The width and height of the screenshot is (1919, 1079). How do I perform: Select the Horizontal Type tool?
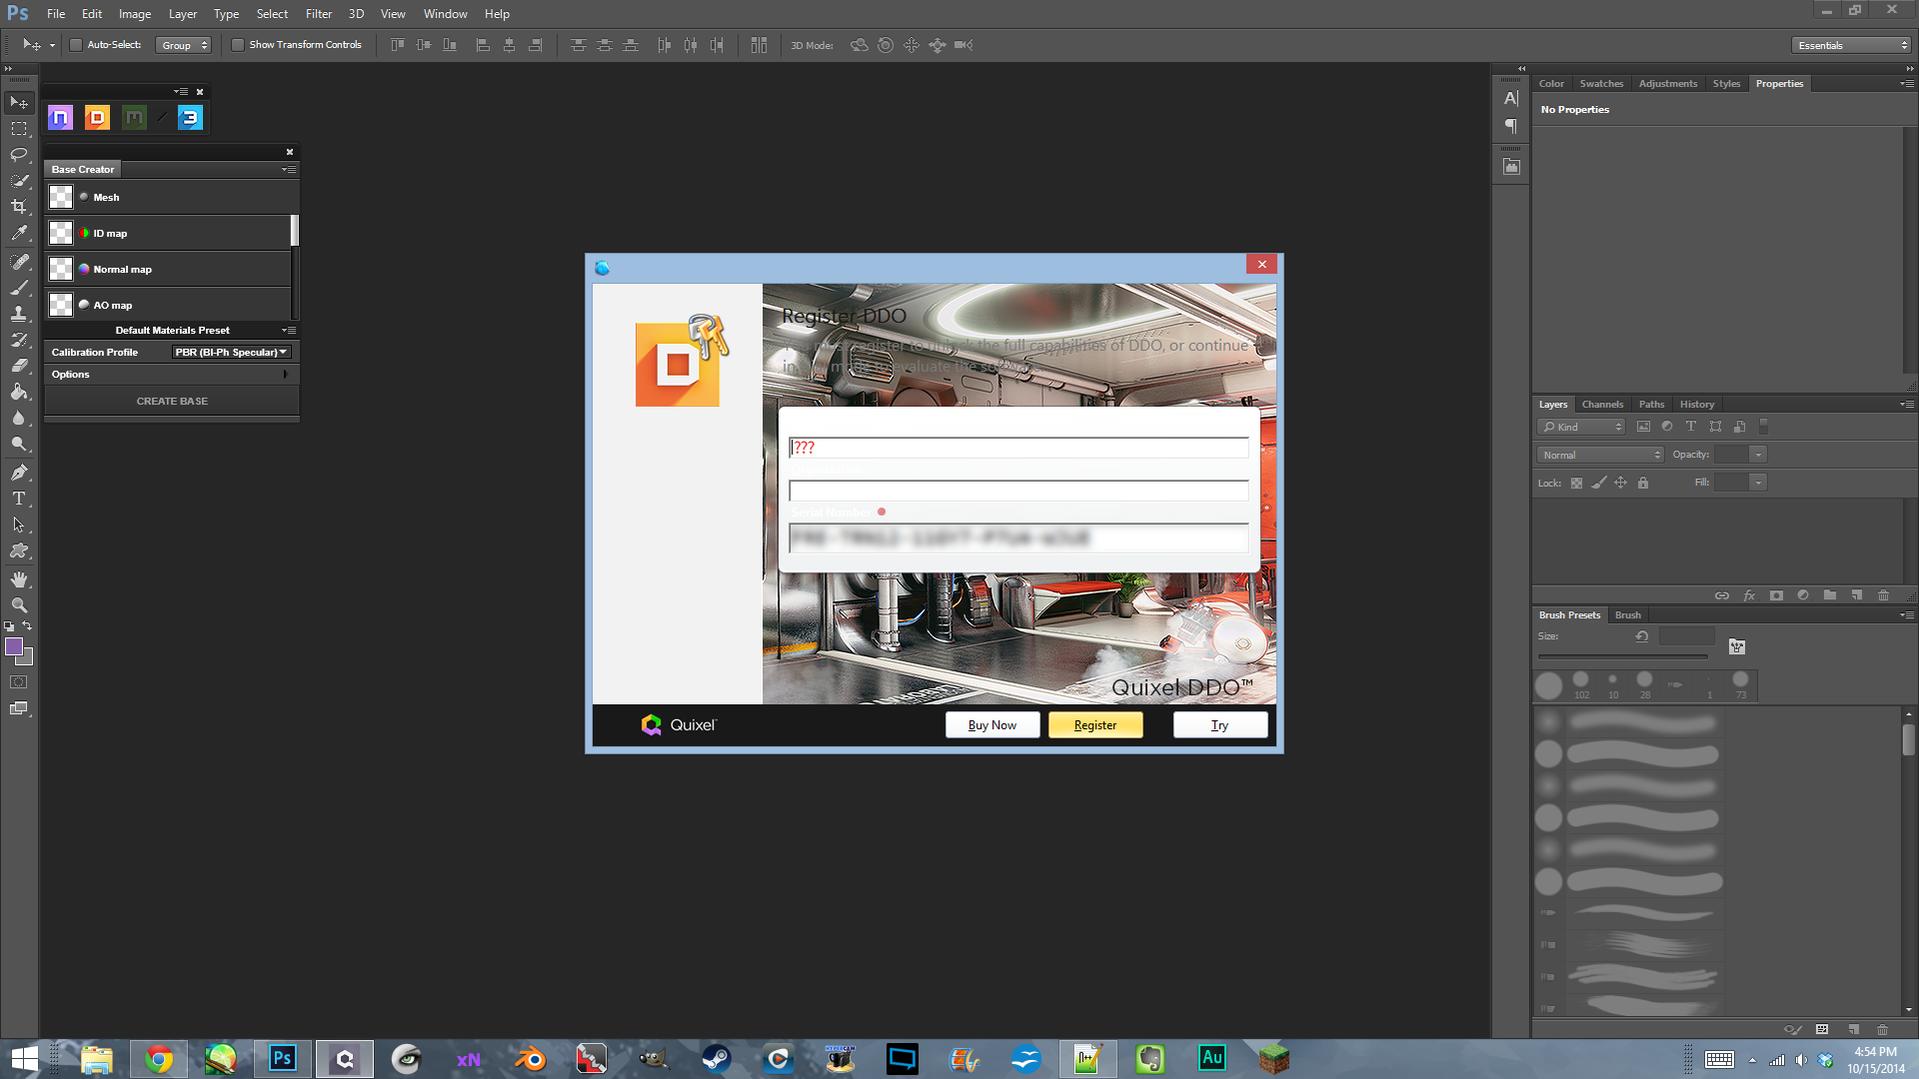(19, 498)
